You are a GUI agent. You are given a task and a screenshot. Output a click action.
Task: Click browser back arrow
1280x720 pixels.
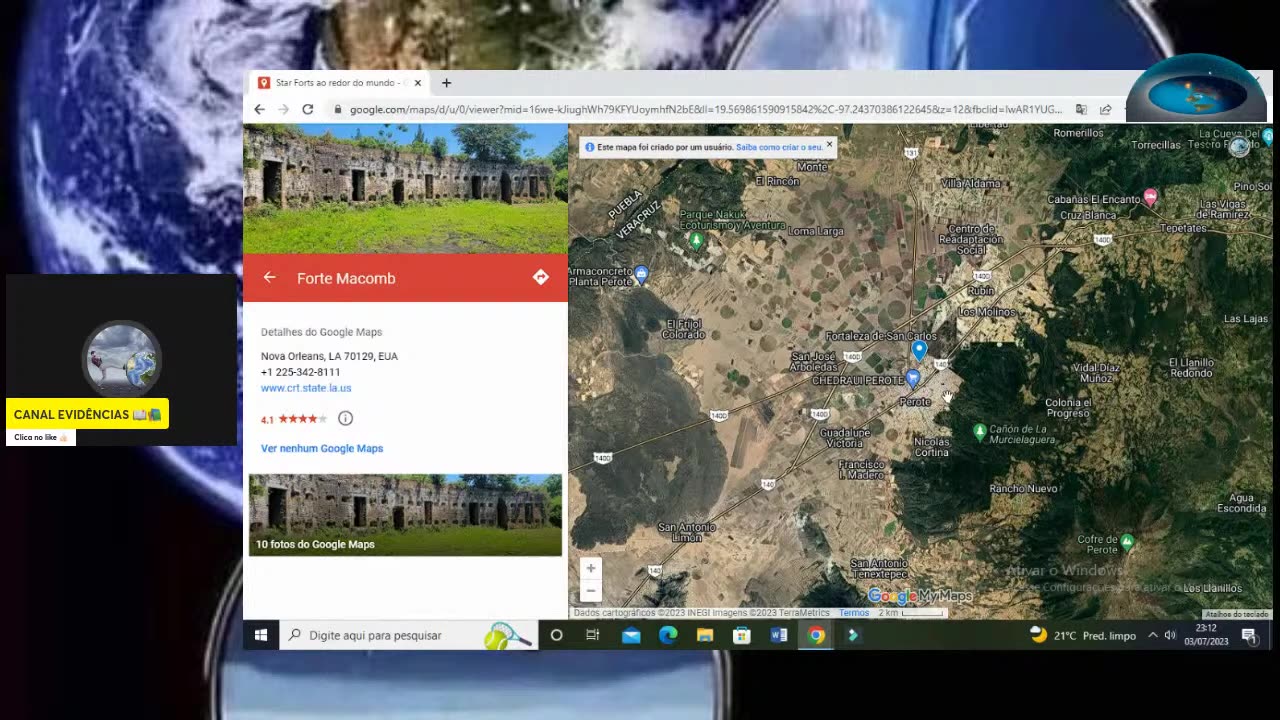(260, 109)
